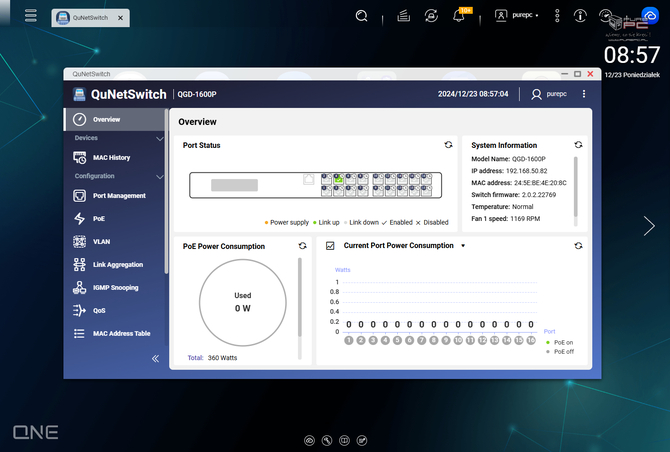Viewport: 670px width, 452px height.
Task: Click the Total 360 Watts text
Action: tap(212, 358)
